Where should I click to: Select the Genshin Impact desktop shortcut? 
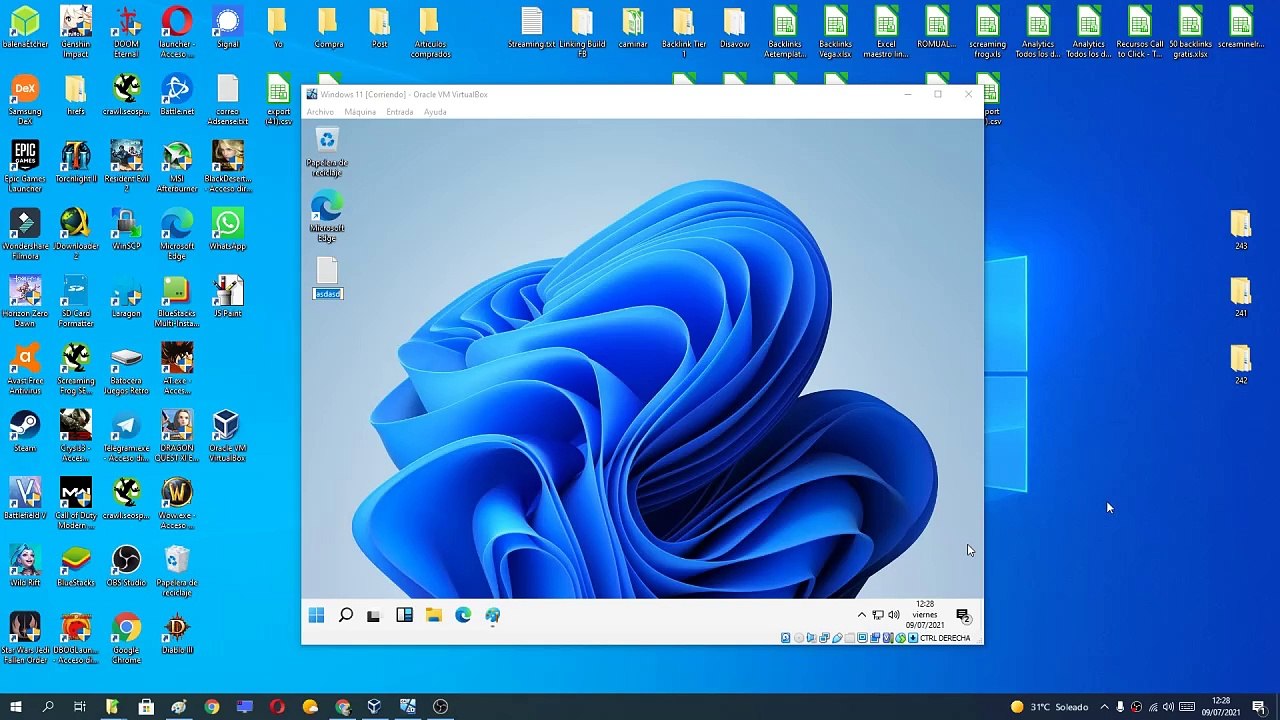pos(76,32)
